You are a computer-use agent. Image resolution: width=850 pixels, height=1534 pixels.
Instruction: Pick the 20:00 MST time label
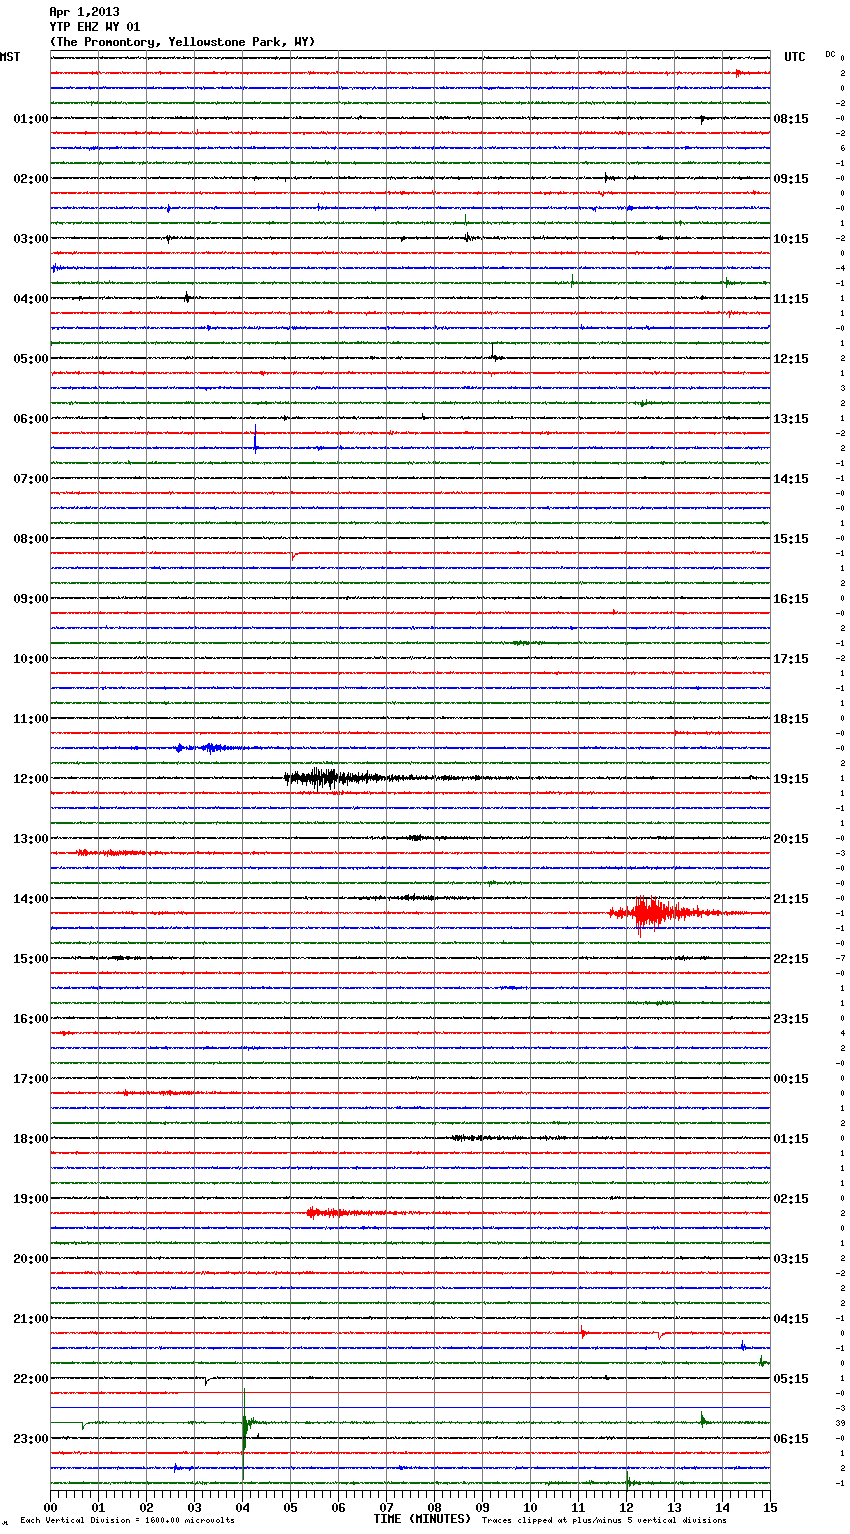tap(31, 1259)
